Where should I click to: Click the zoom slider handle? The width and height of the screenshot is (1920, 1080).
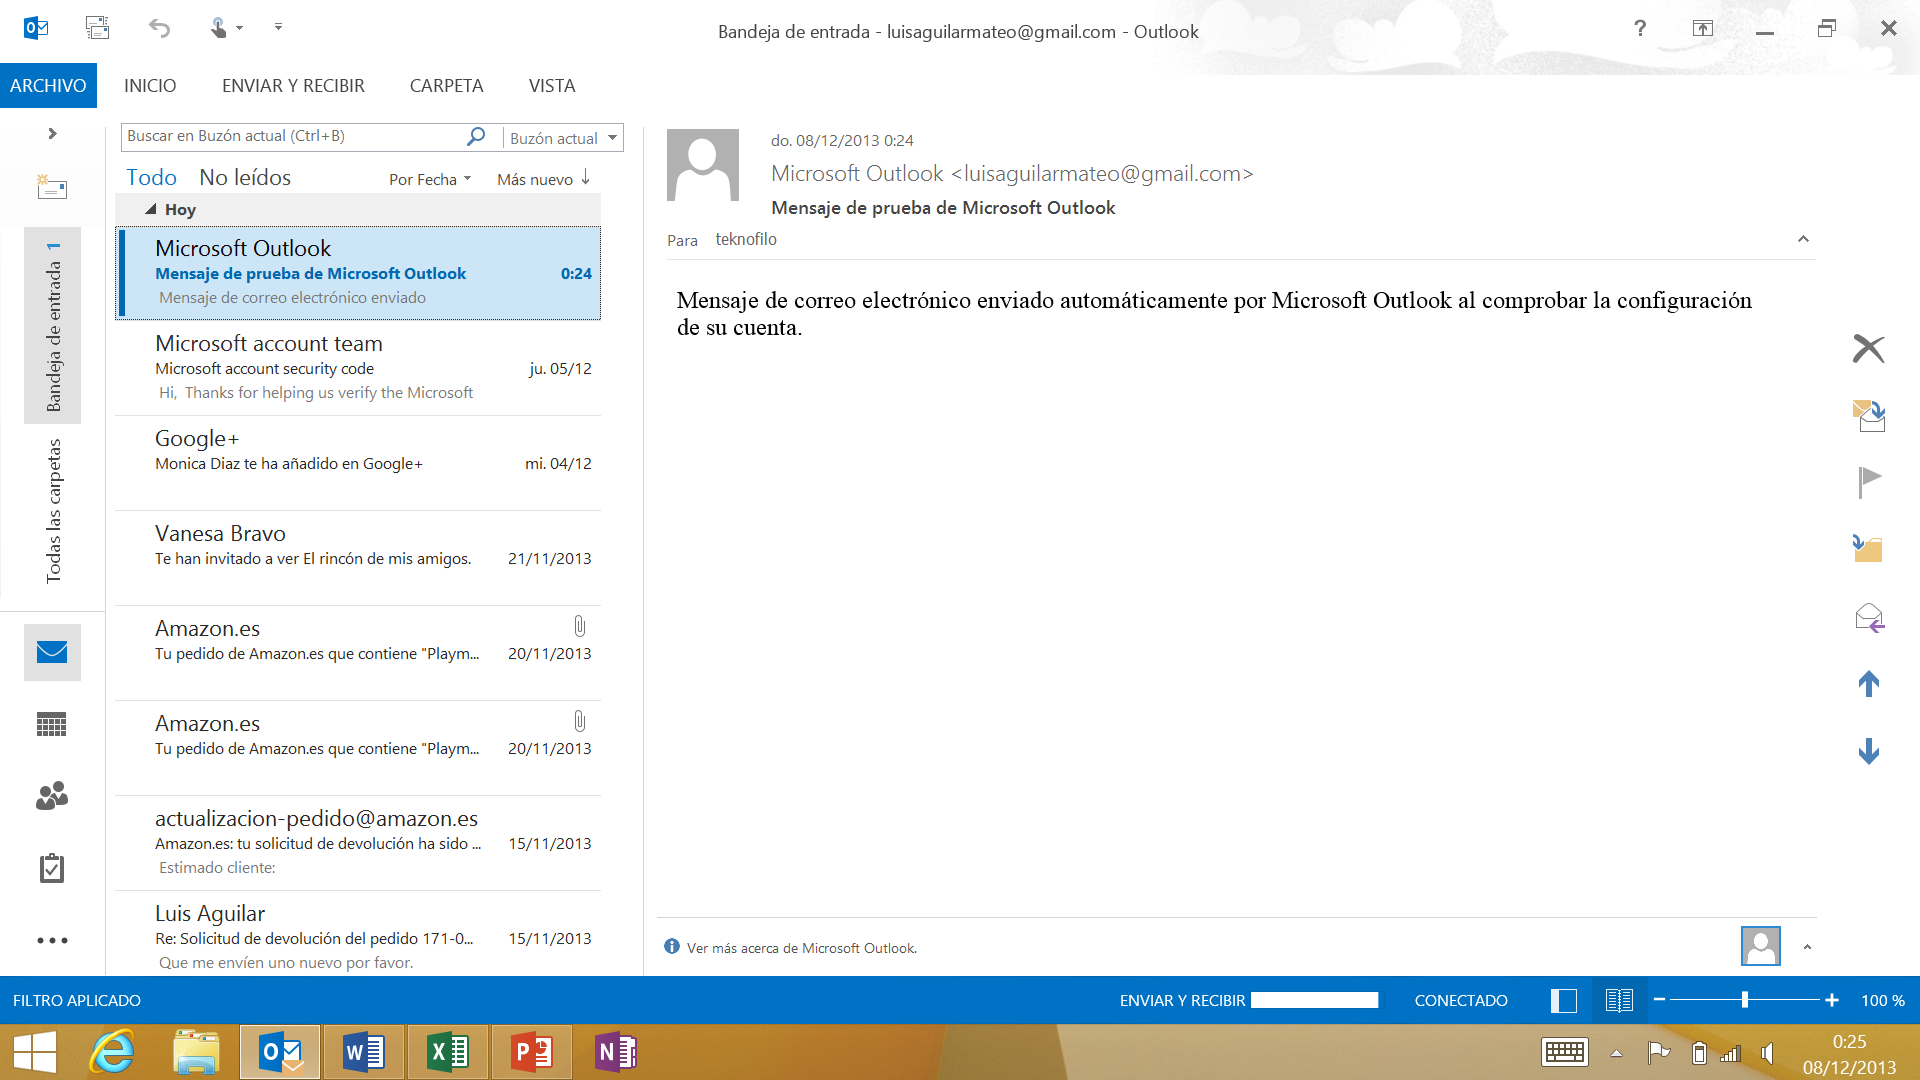[1744, 1000]
